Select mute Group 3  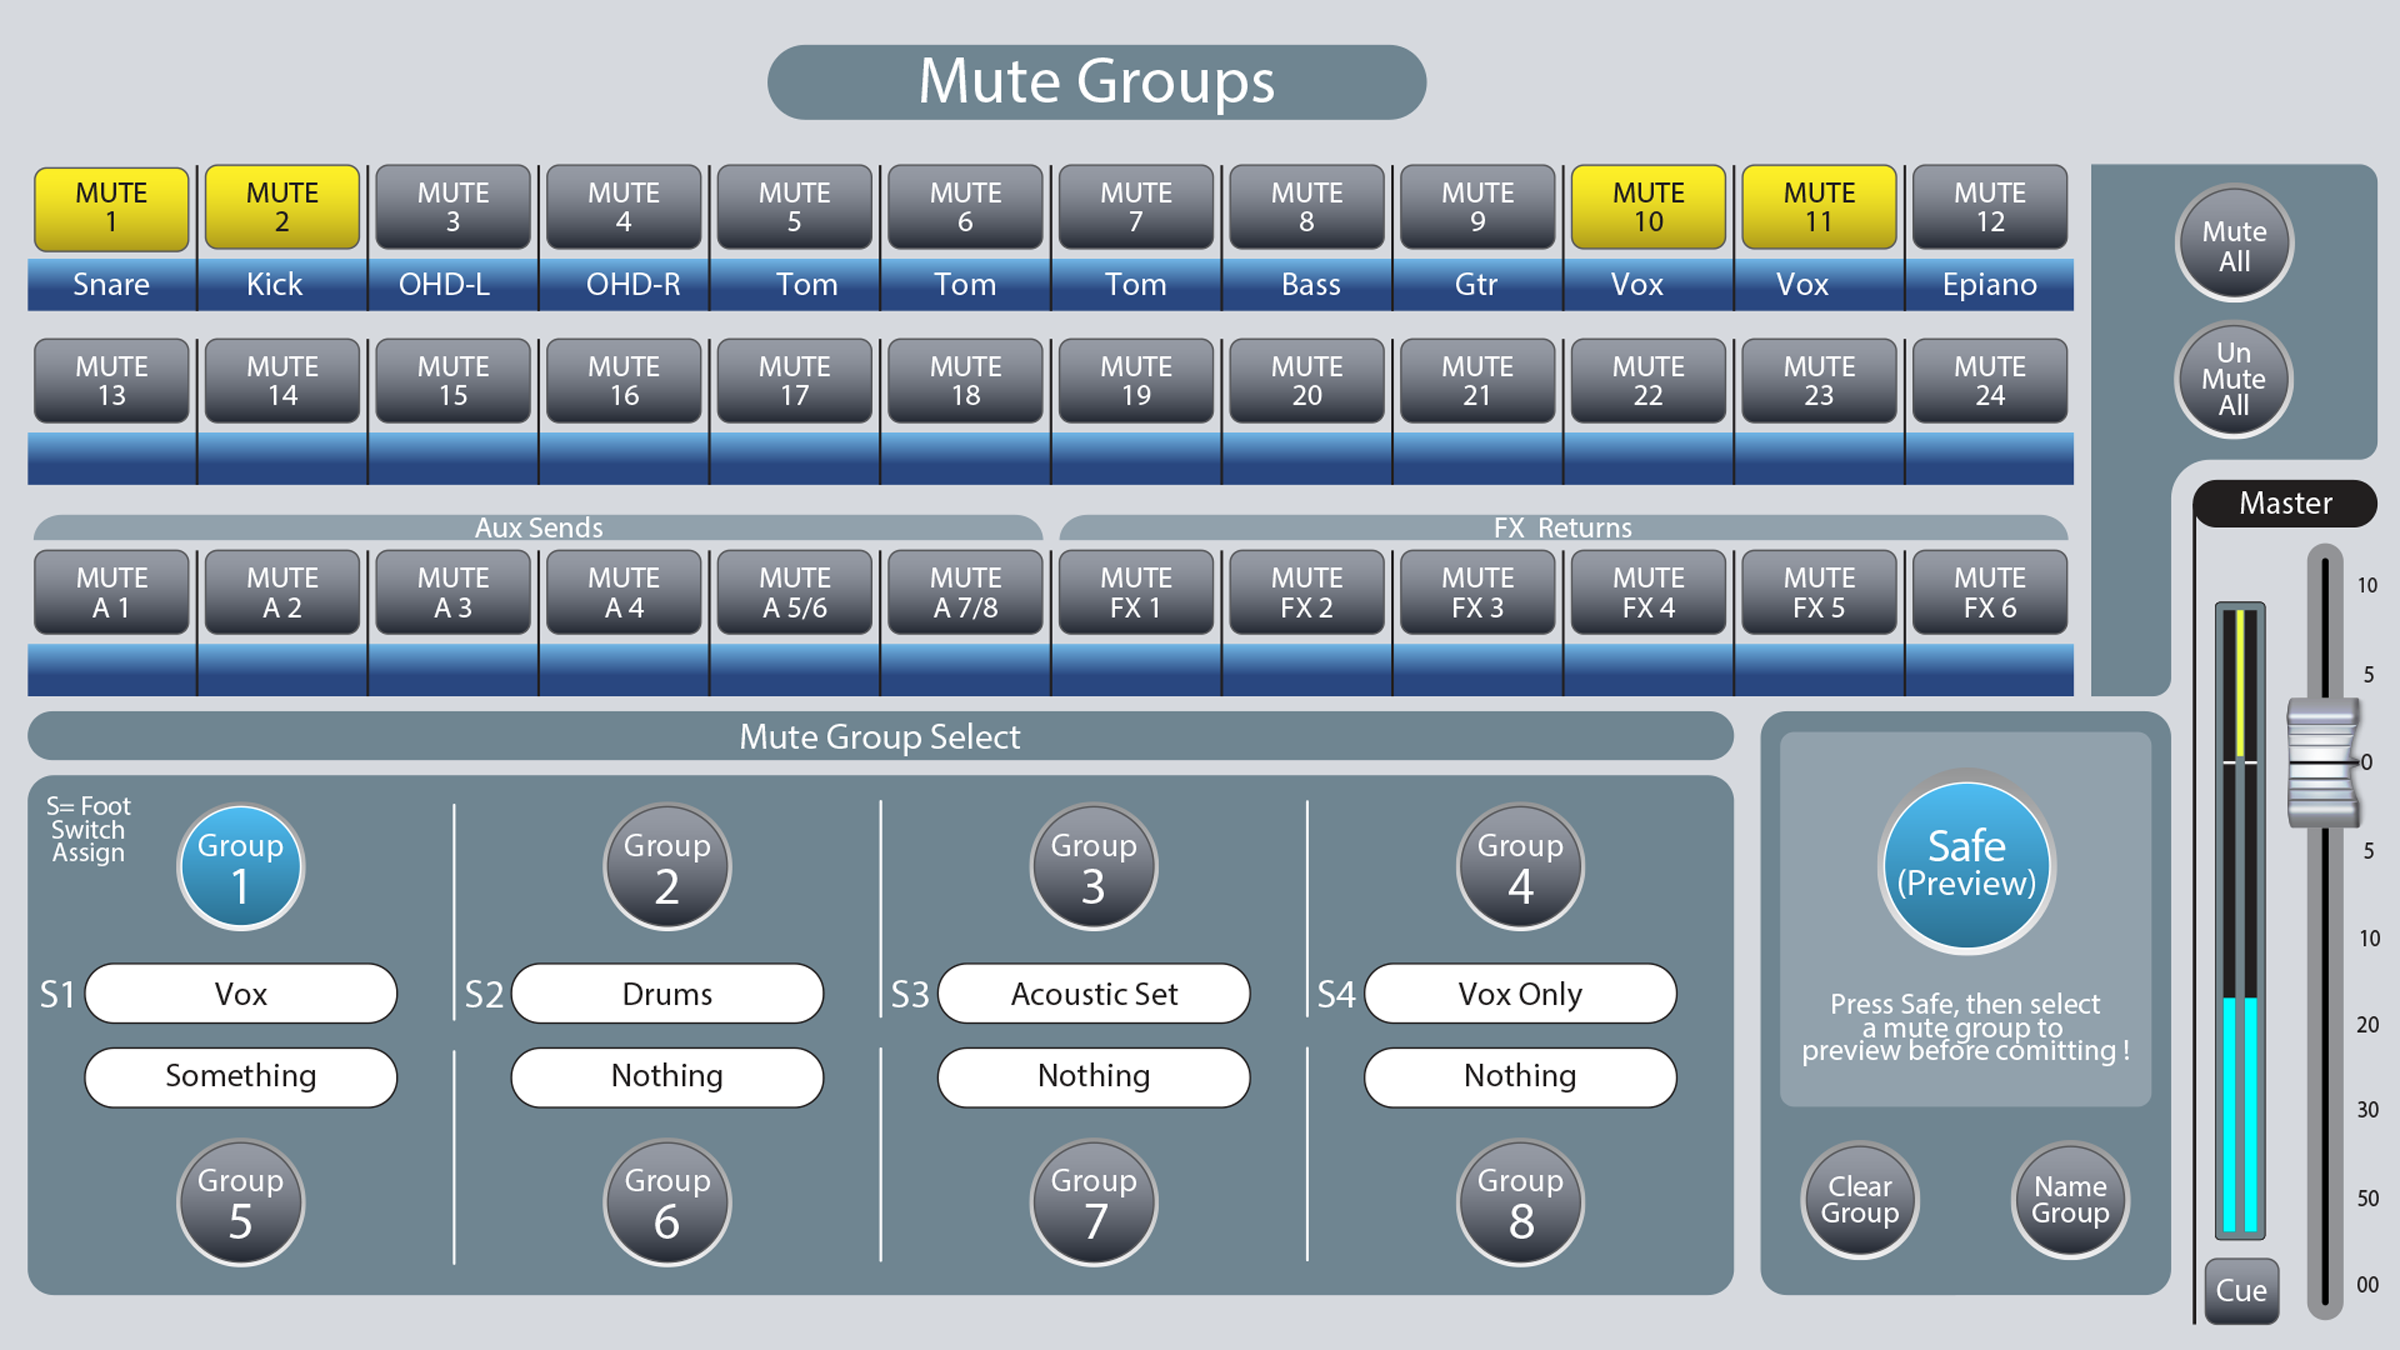1094,866
